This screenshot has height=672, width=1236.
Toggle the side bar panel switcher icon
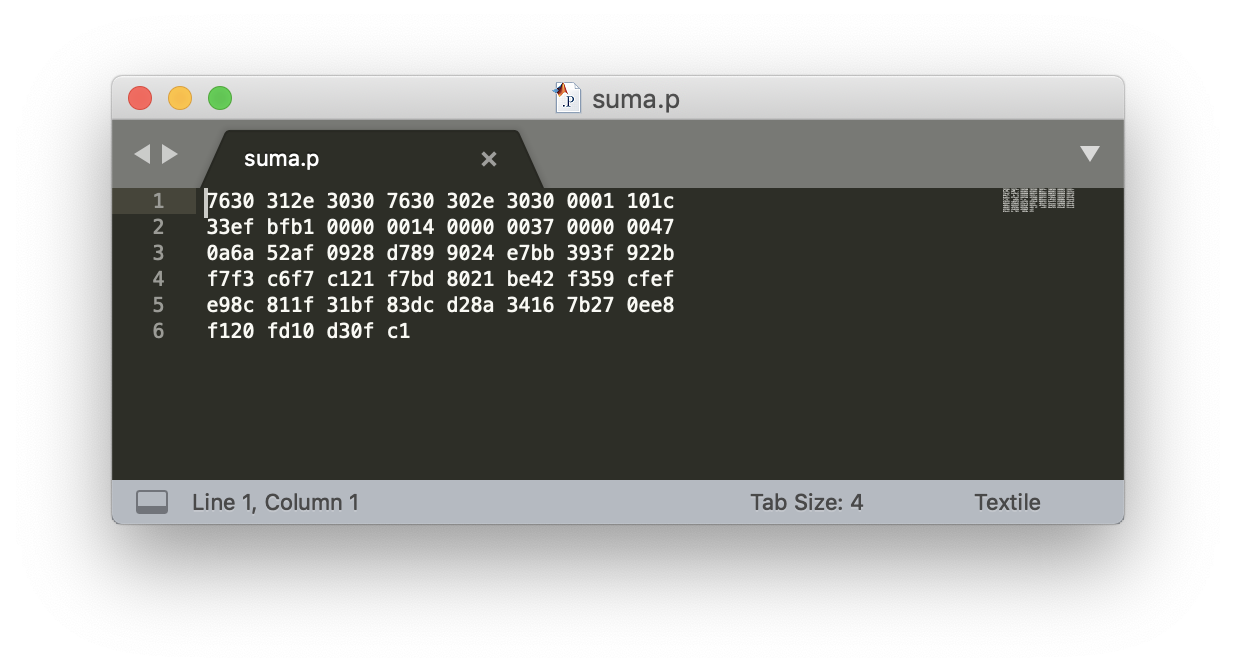[x=152, y=502]
